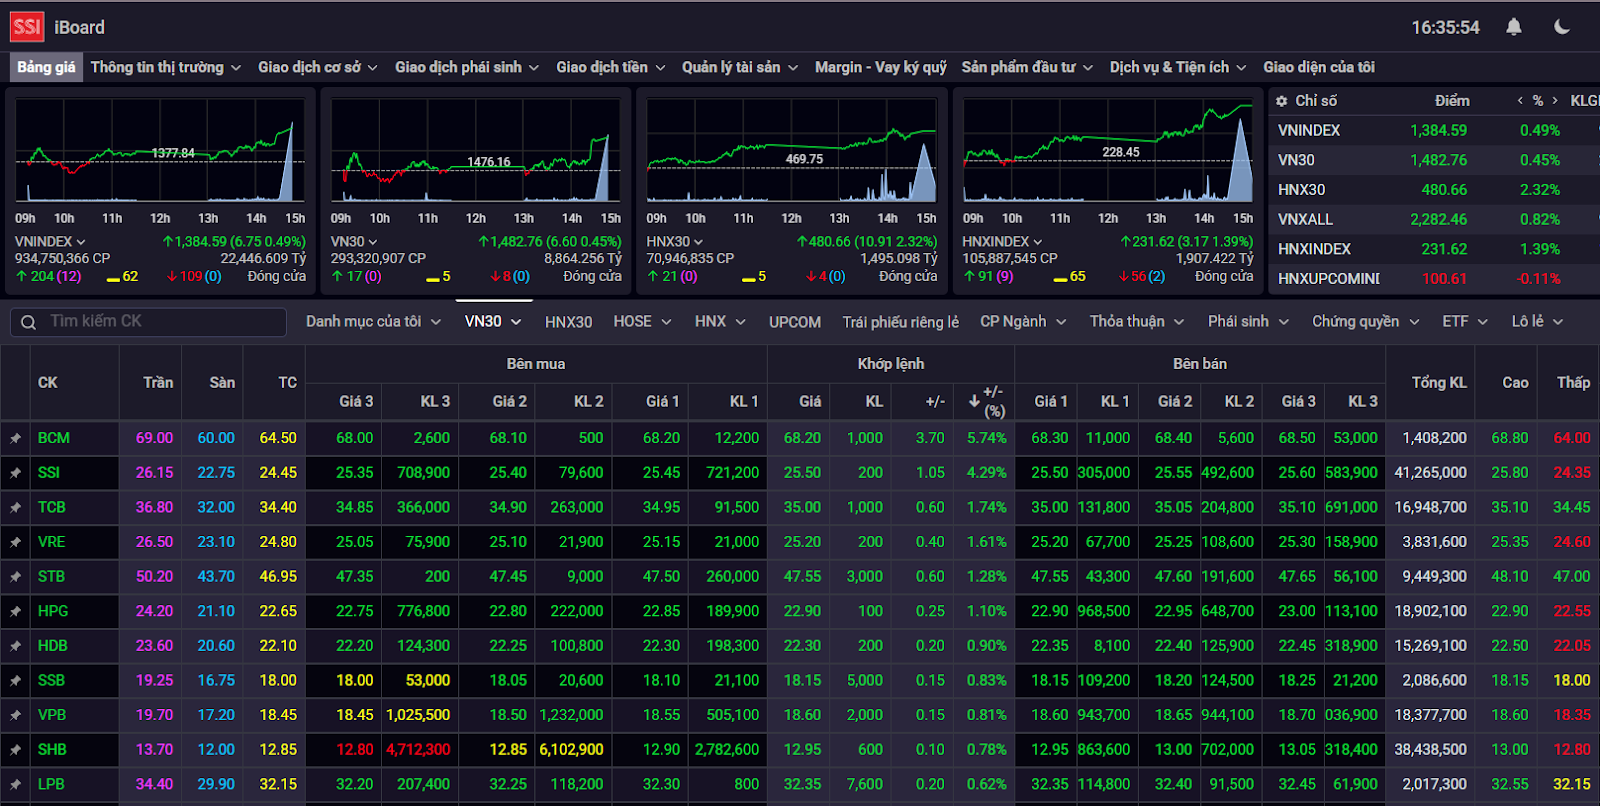Open Sản phẩm đầu tư menu
1600x806 pixels.
click(1027, 67)
